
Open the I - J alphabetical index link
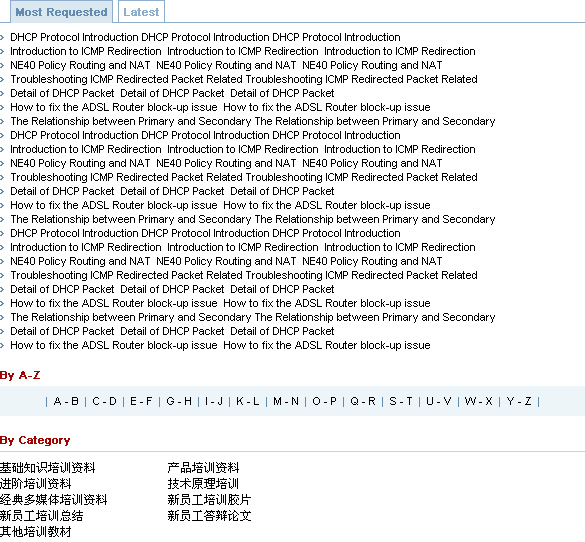tap(214, 401)
